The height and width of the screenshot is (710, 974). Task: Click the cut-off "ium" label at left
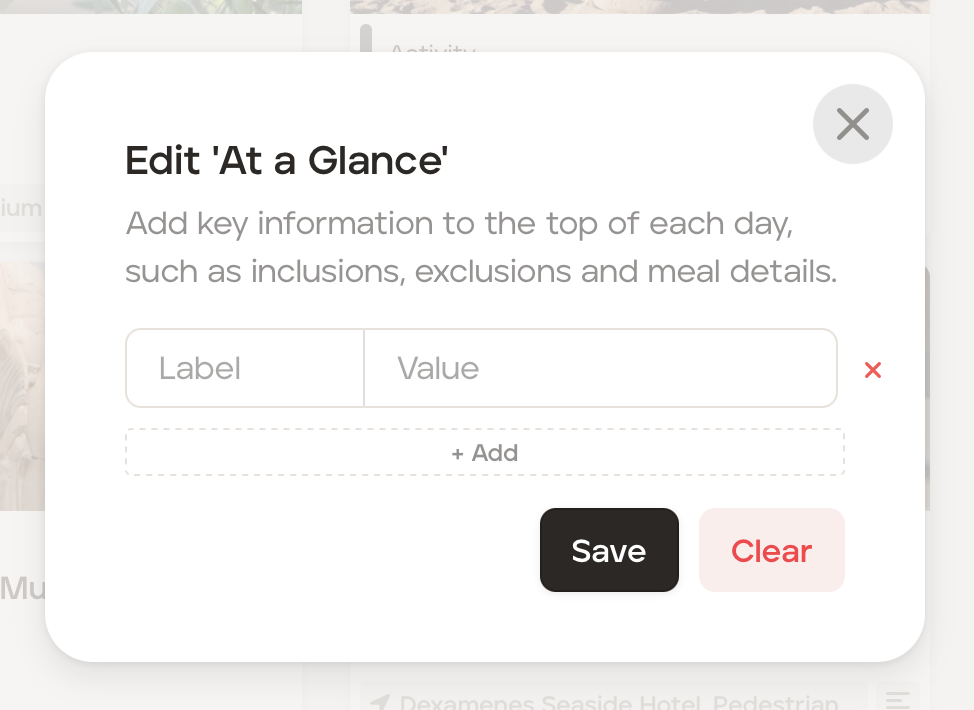coord(21,208)
